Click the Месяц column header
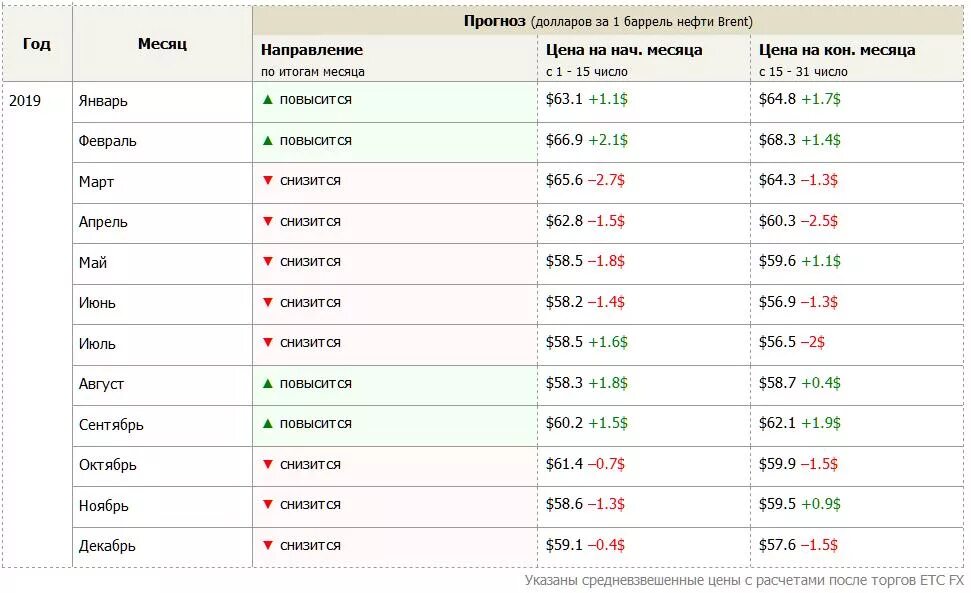Viewport: 971px width, 593px height. point(162,44)
